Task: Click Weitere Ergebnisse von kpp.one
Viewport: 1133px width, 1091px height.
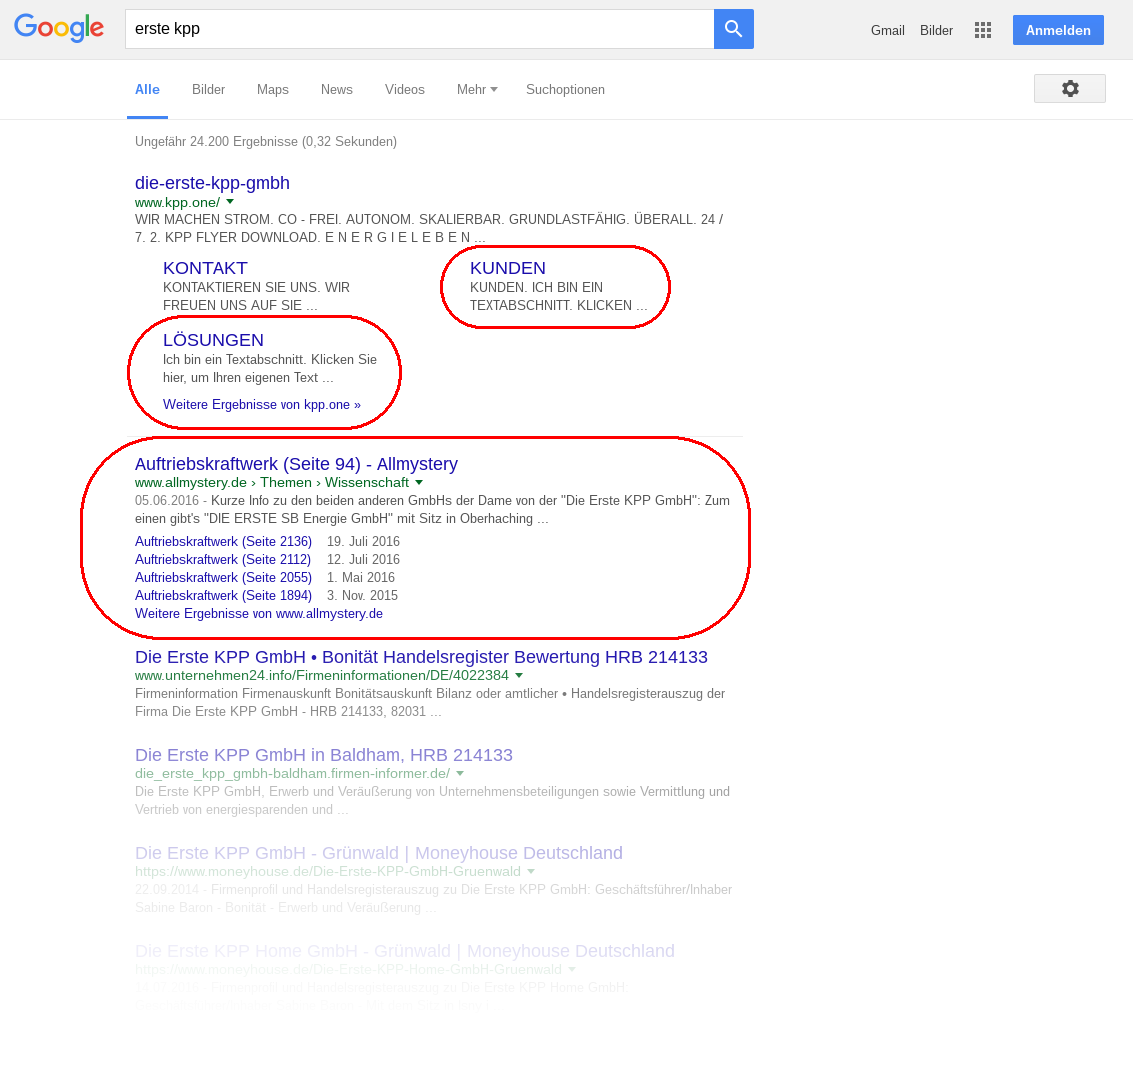Action: (262, 405)
